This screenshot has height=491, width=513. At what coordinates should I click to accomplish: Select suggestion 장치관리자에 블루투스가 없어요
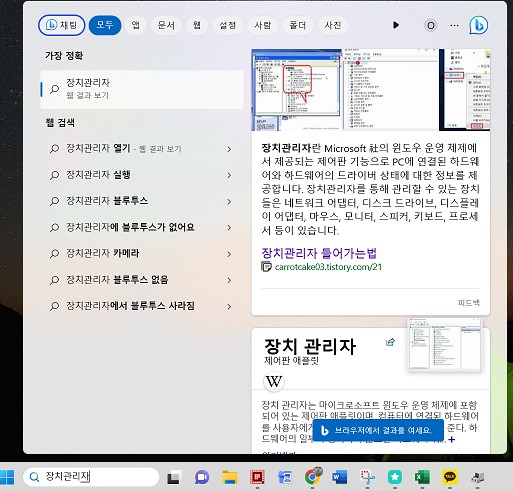tap(141, 227)
